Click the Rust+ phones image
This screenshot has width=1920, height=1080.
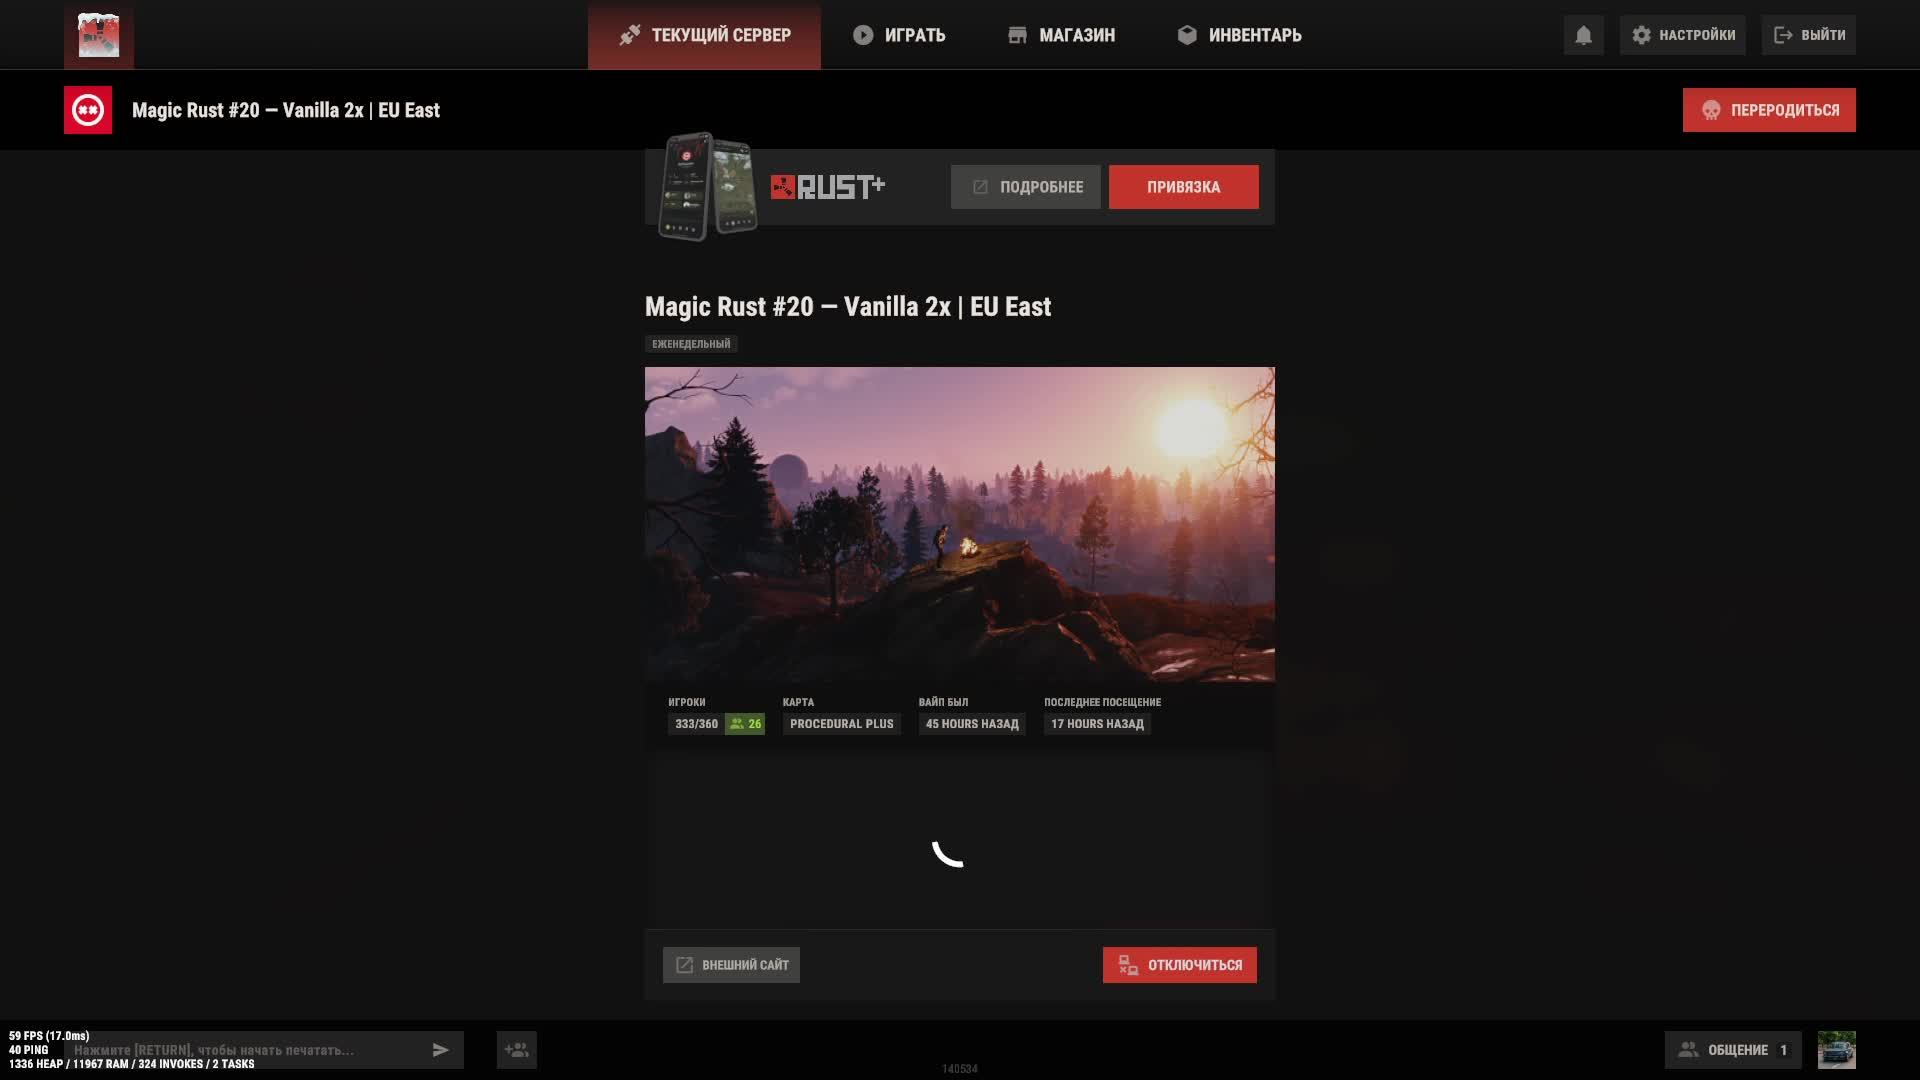point(707,186)
